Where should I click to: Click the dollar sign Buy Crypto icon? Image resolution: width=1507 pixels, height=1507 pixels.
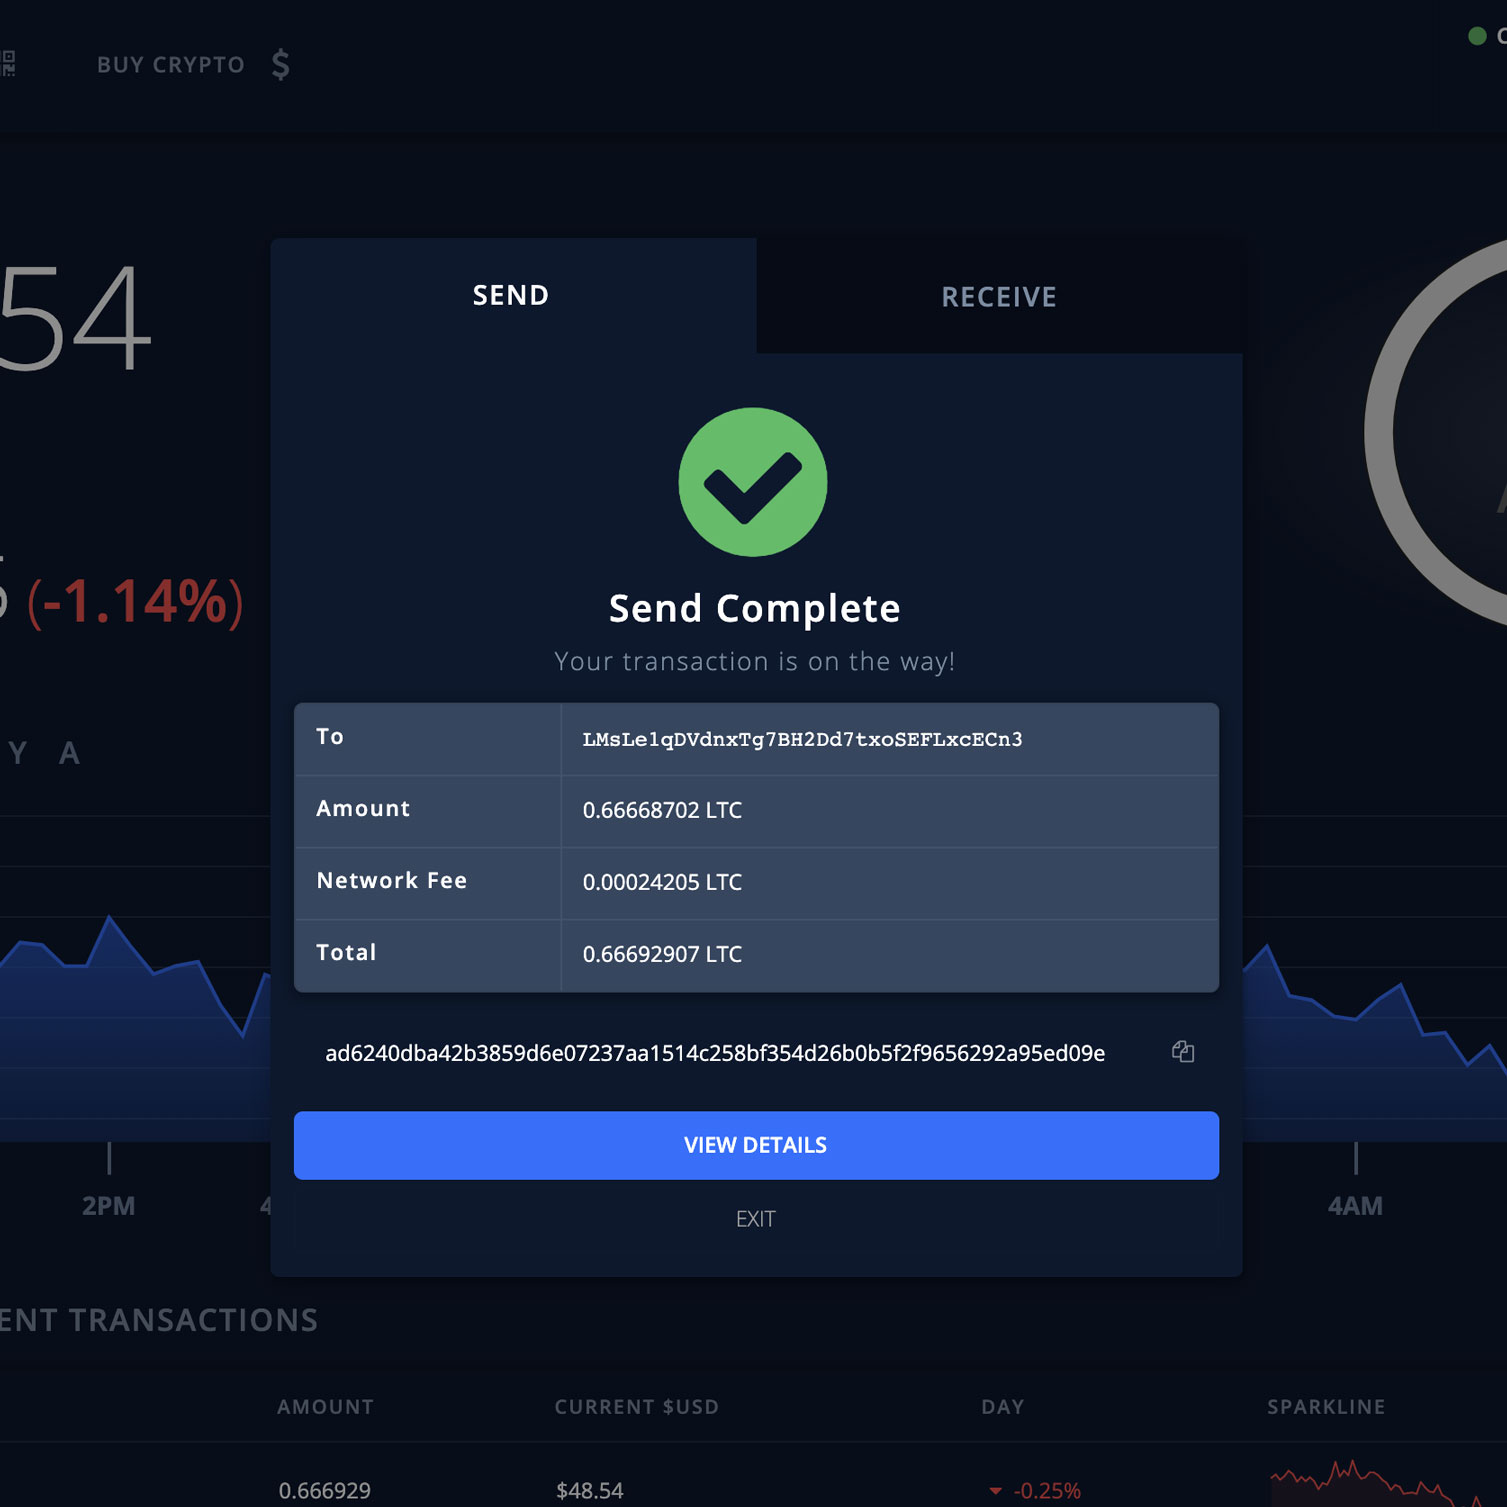(281, 65)
